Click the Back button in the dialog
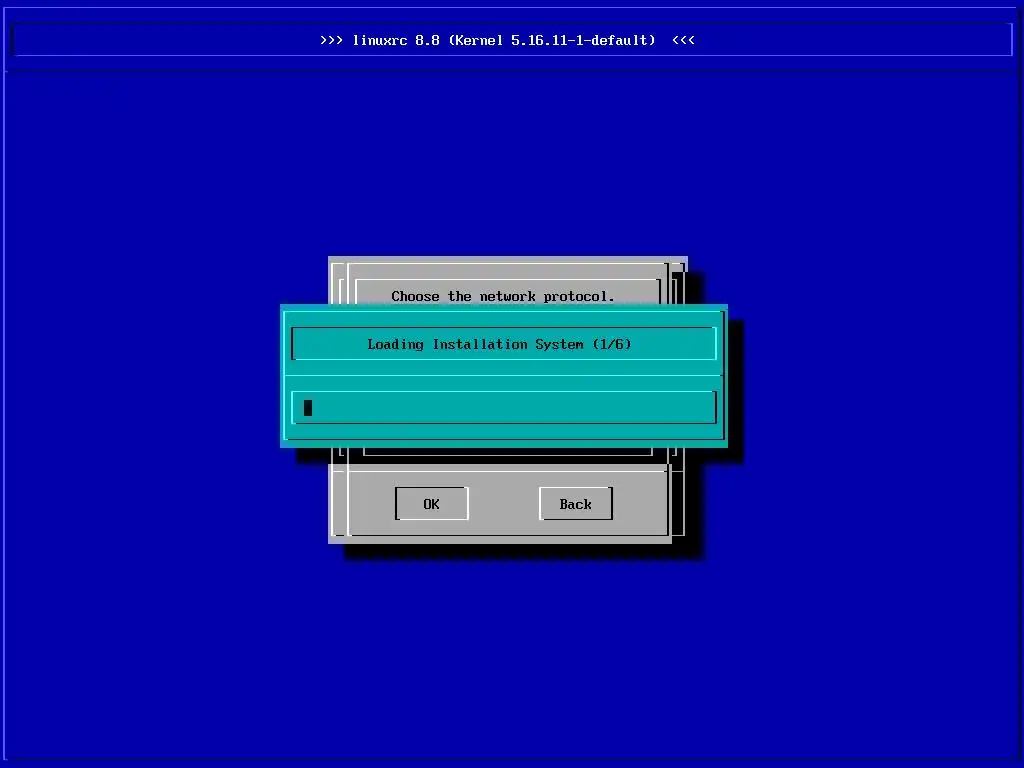This screenshot has height=768, width=1024. [575, 504]
